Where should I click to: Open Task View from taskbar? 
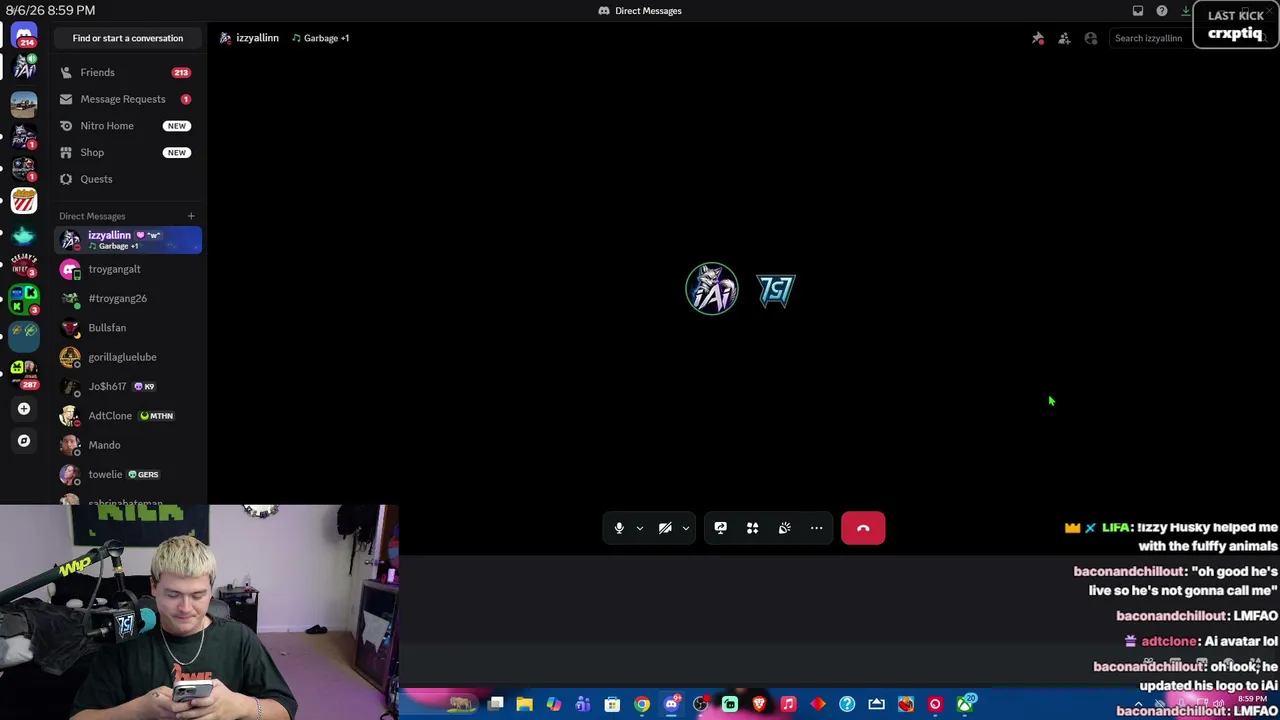(x=495, y=705)
